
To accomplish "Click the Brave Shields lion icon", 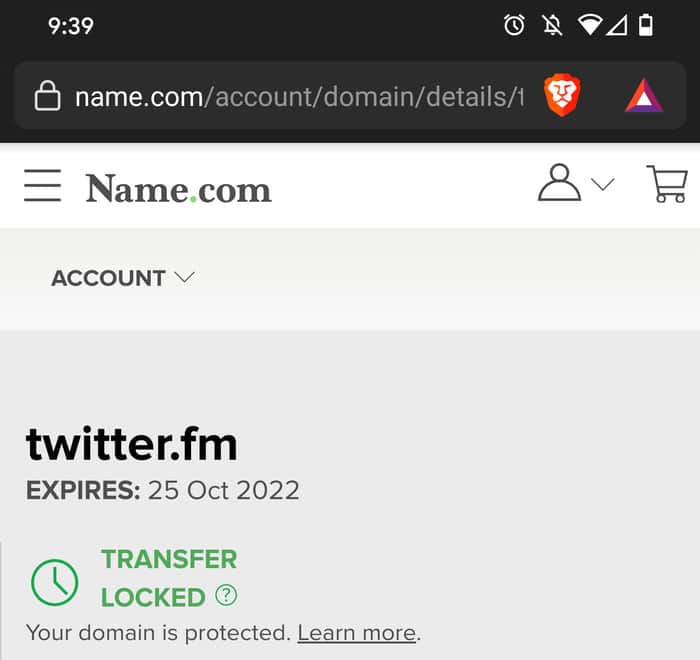I will (x=562, y=96).
